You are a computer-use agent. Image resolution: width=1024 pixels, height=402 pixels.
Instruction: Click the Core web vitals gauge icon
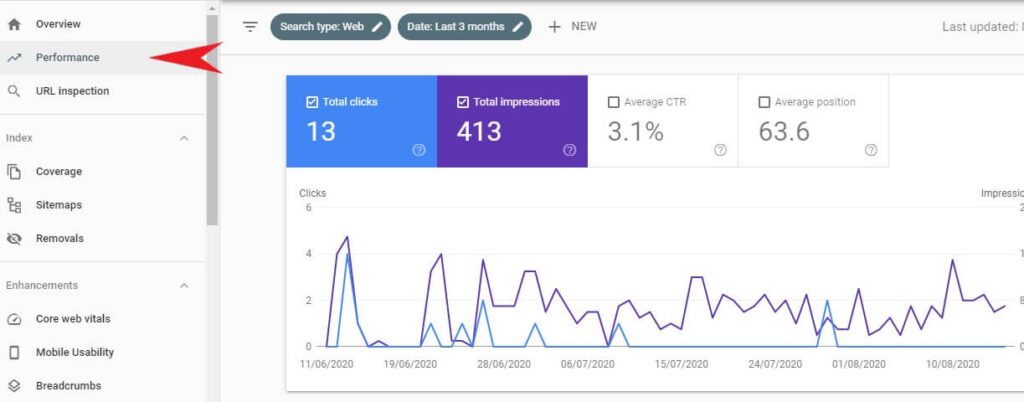click(x=14, y=319)
